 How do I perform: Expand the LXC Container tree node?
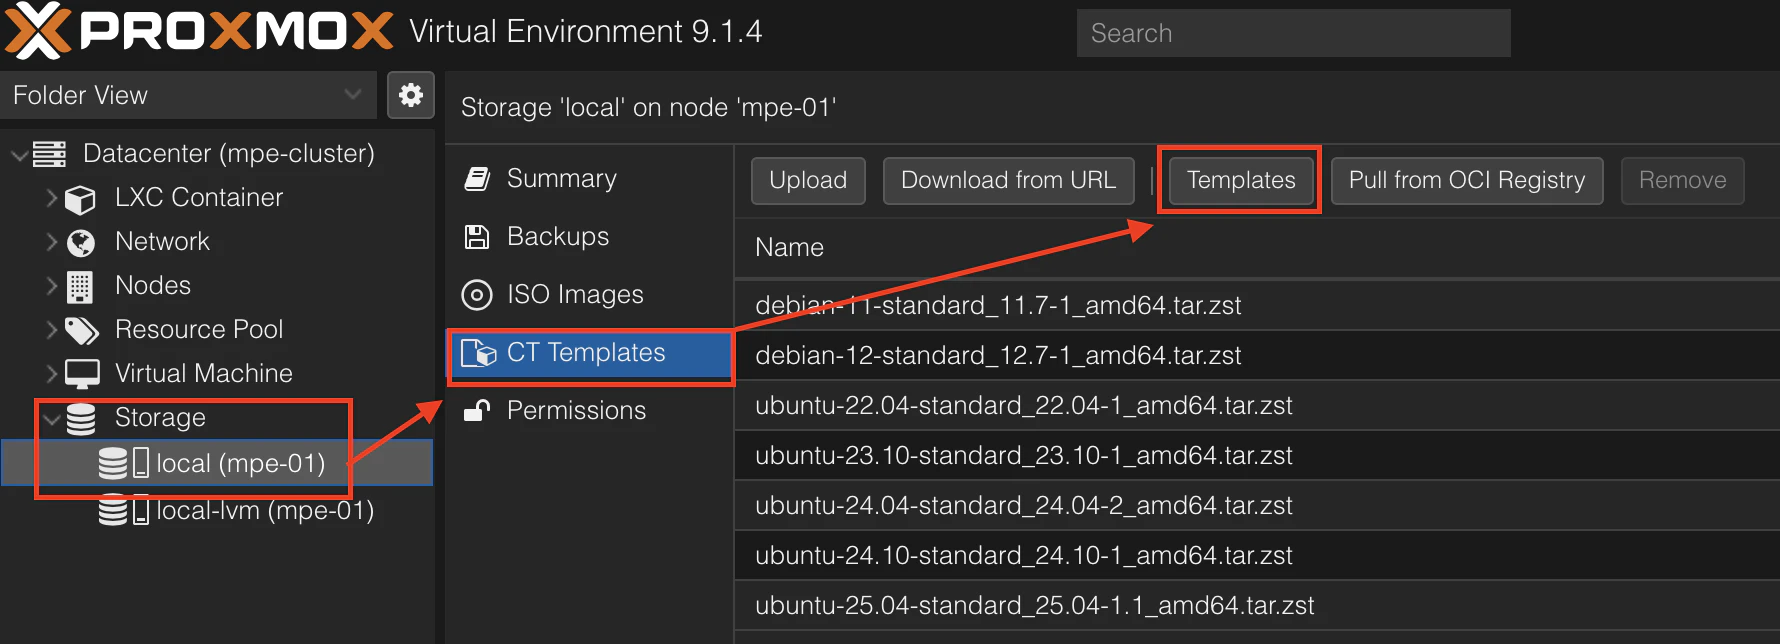click(51, 198)
